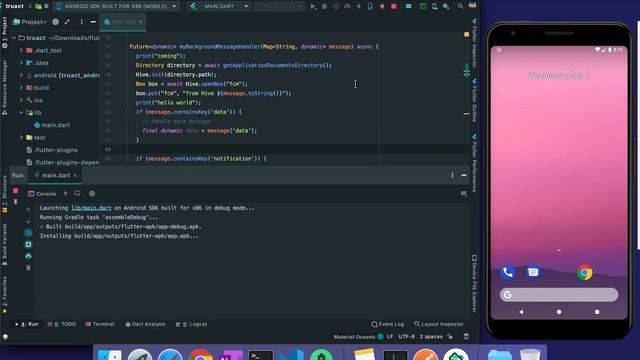Click the Flutter hot reload lightning icon
Viewport: 640px width, 360px height.
359,7
